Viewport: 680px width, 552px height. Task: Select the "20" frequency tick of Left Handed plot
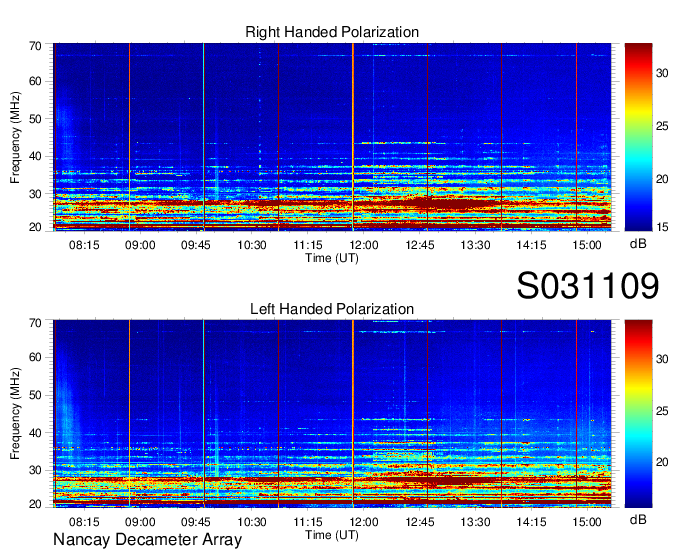(x=35, y=504)
